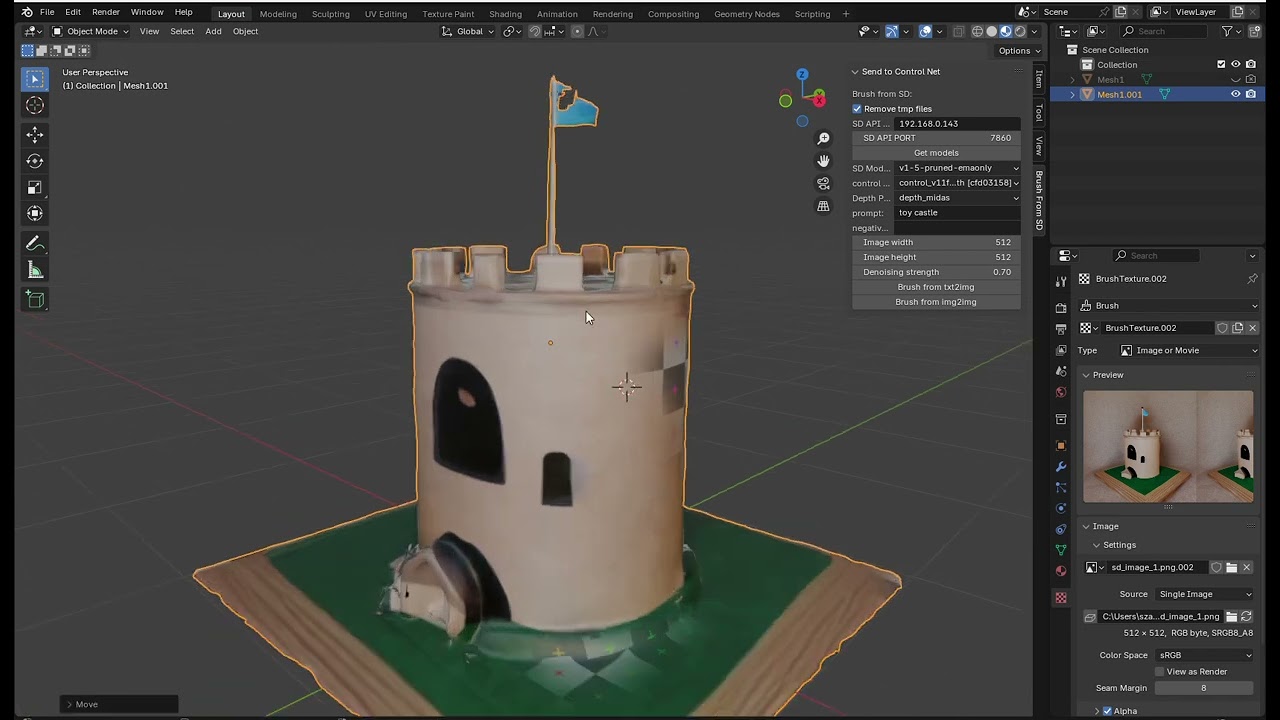
Task: Reload the image file with refresh icon
Action: 1246,617
